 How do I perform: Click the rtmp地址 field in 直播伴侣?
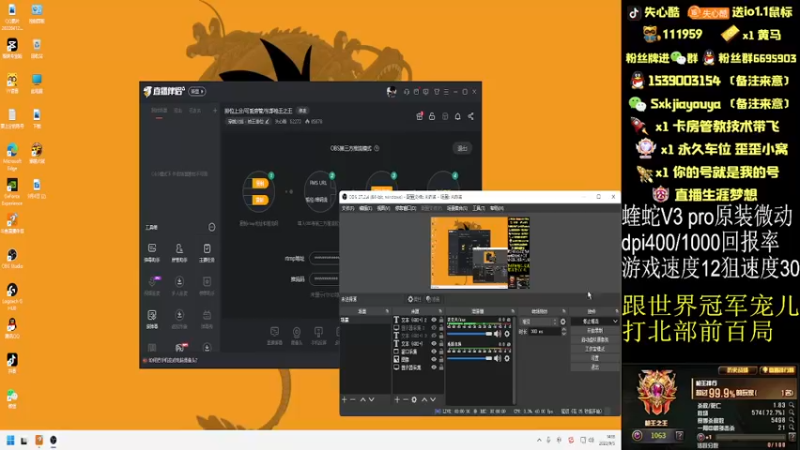324,258
